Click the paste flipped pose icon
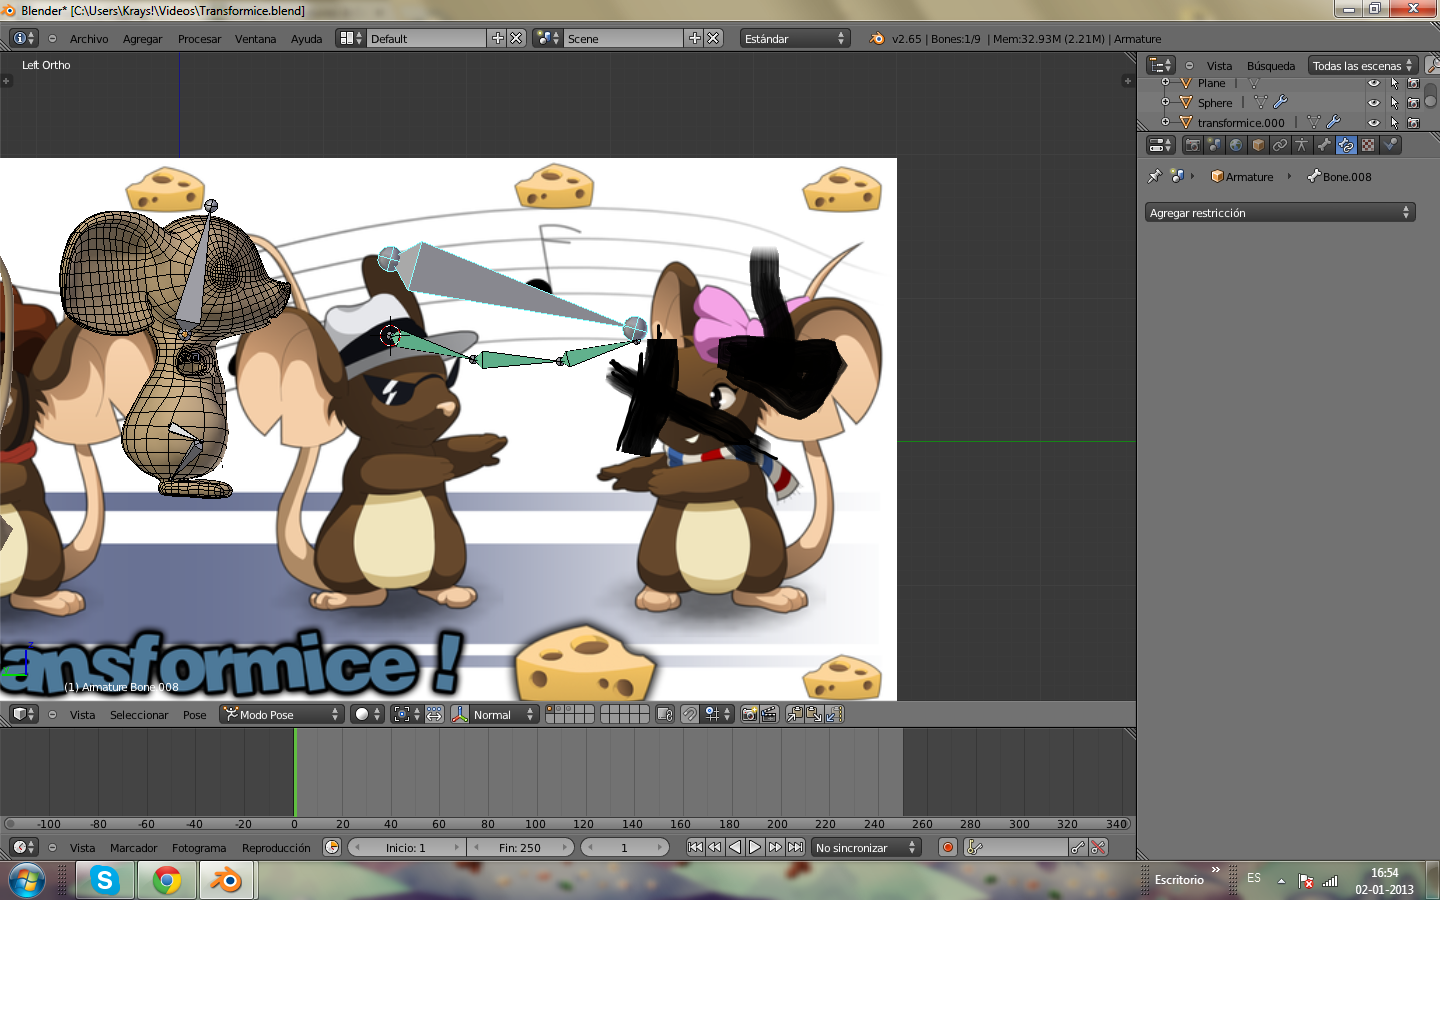Viewport: 1440px width, 1024px height. (x=834, y=714)
